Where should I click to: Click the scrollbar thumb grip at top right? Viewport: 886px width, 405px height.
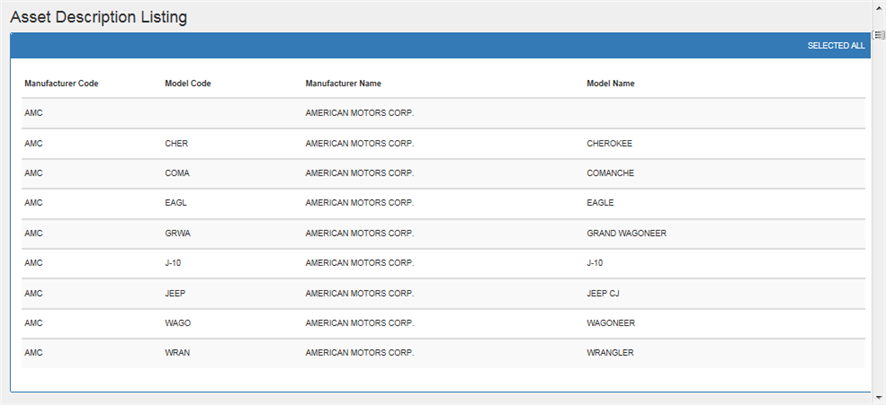coord(879,35)
